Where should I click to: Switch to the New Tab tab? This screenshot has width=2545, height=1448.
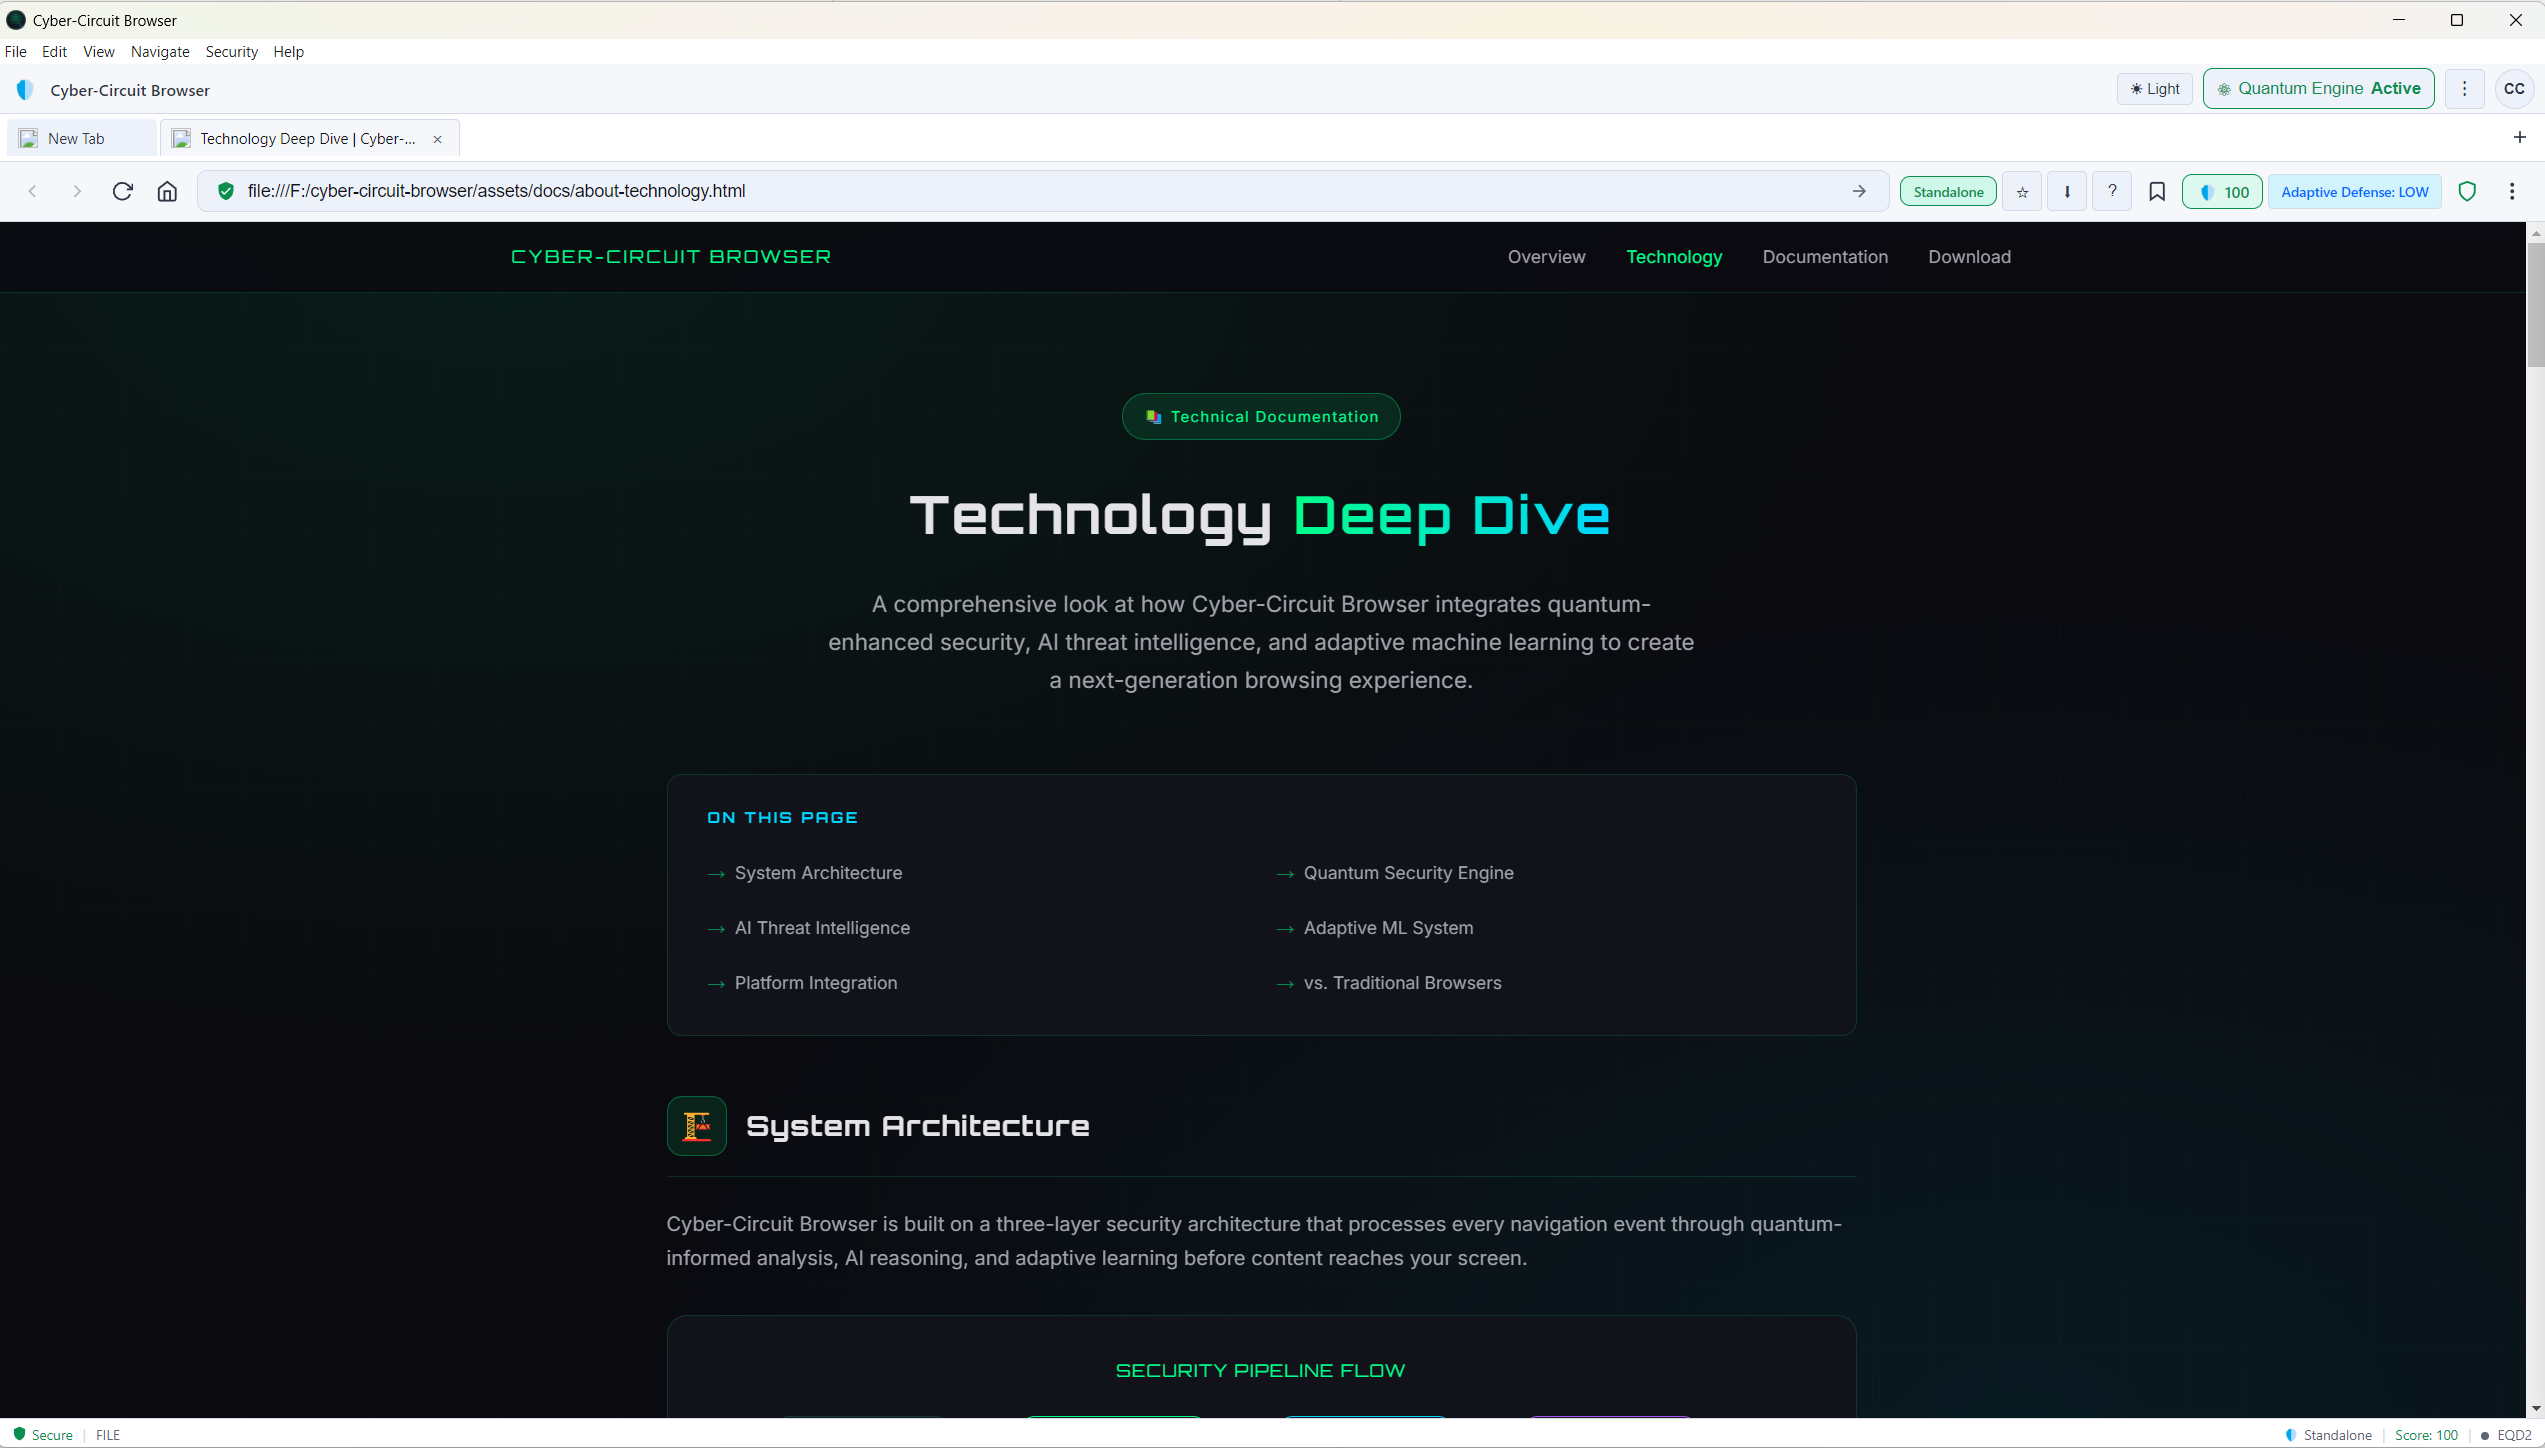pyautogui.click(x=78, y=138)
